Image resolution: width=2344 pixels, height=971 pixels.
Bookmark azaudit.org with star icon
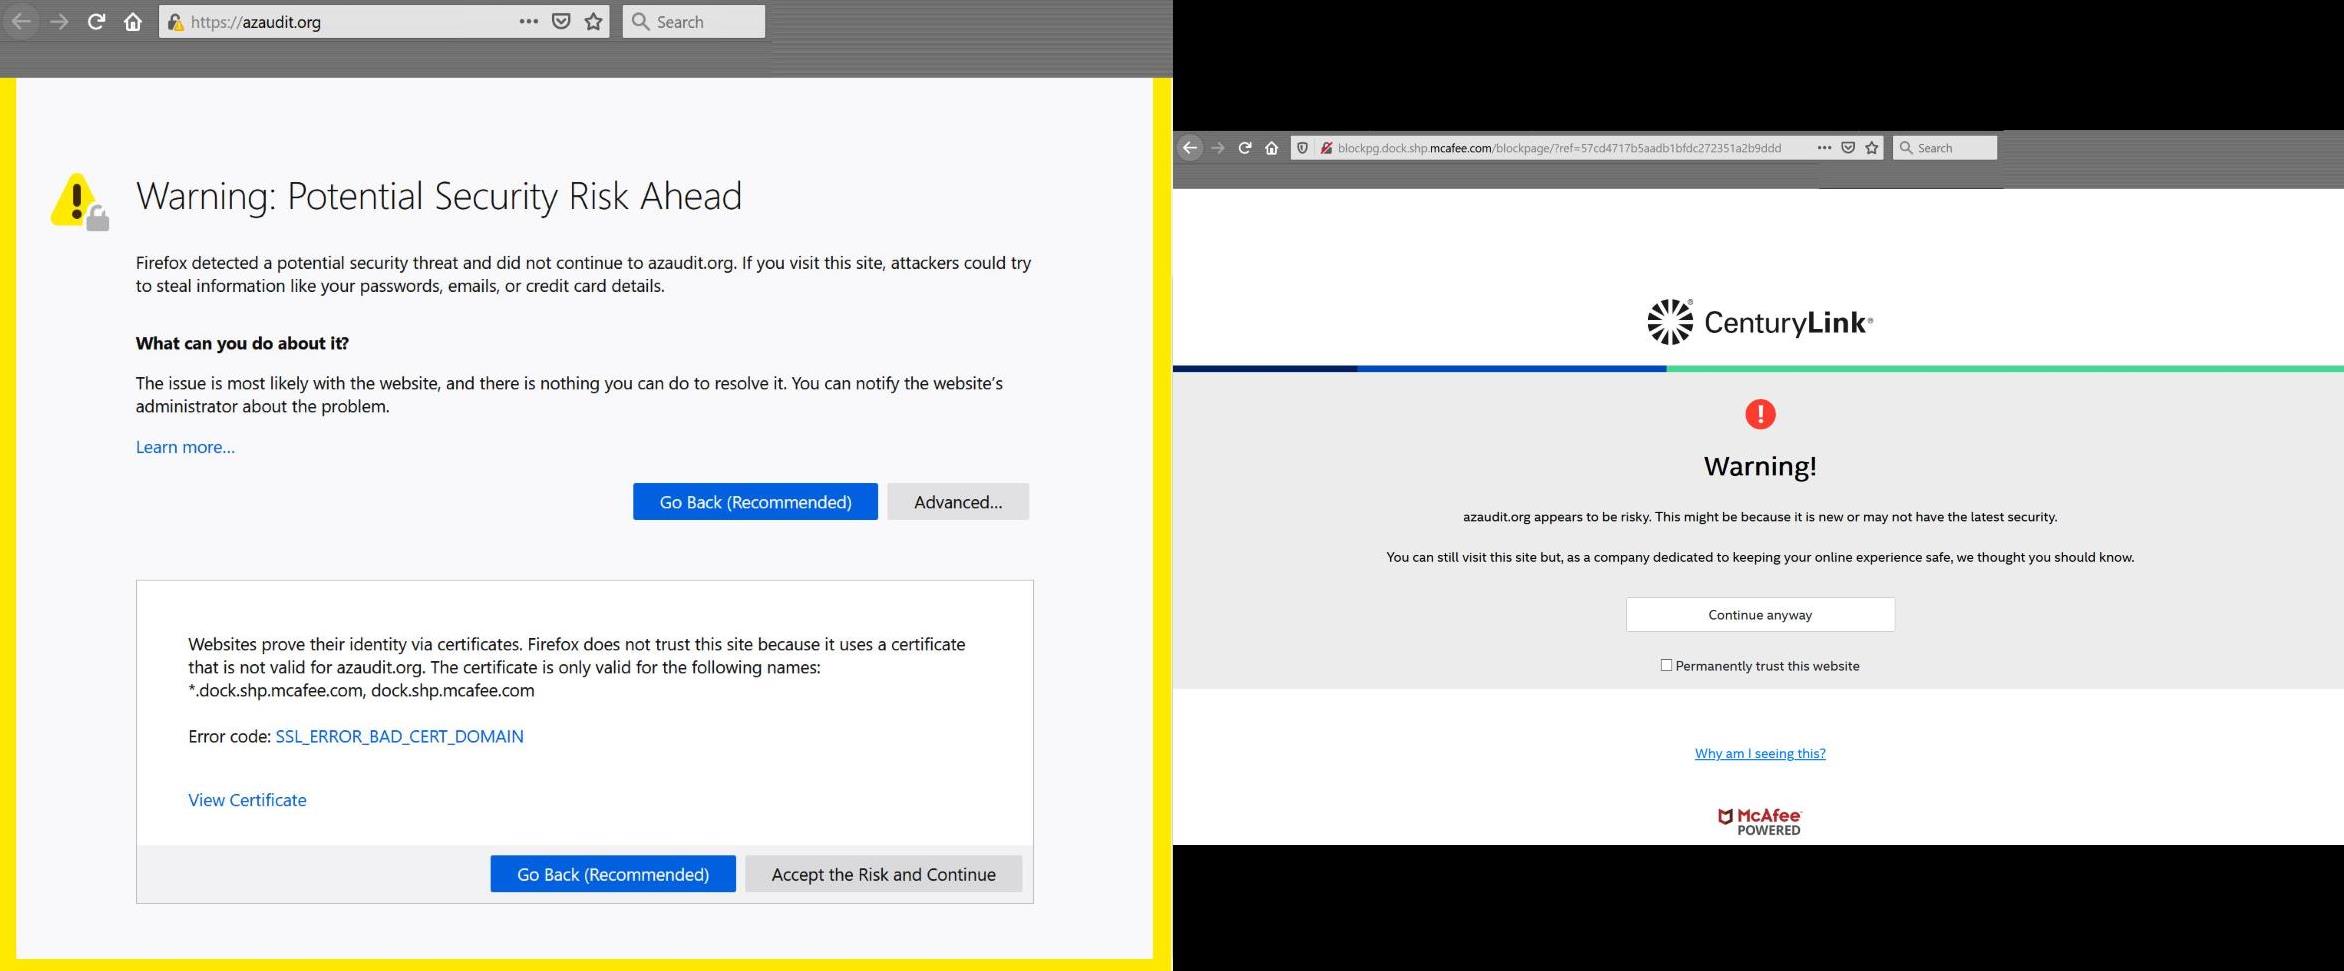tap(594, 21)
